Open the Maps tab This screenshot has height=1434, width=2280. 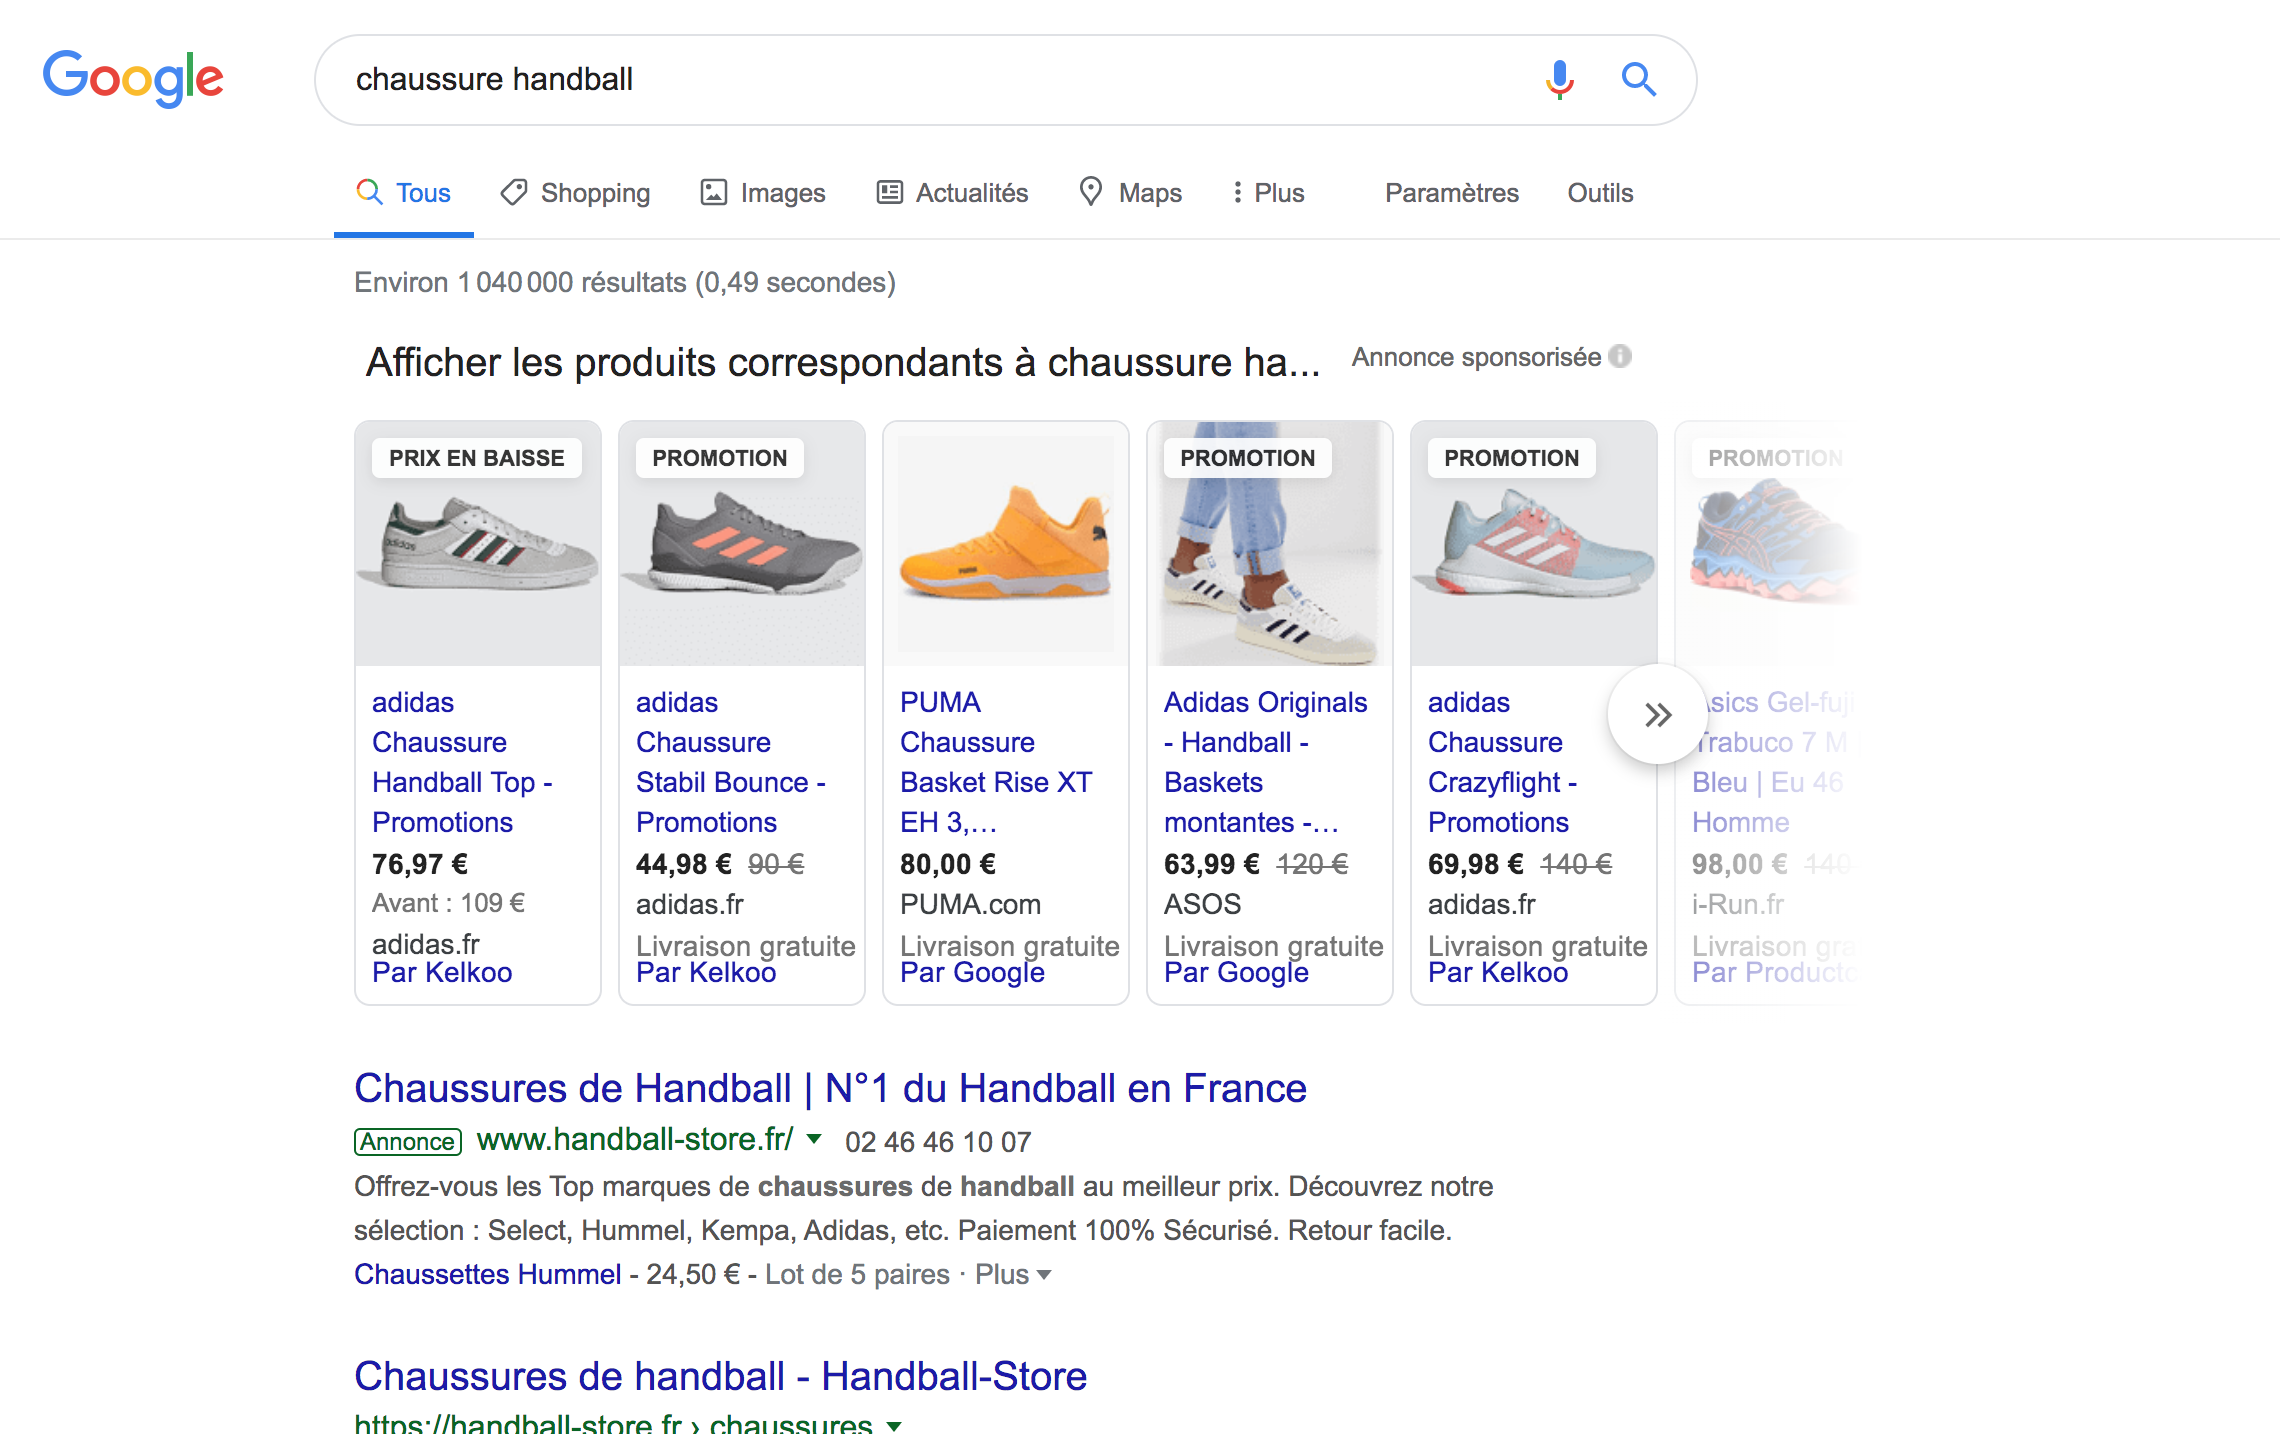click(1131, 193)
